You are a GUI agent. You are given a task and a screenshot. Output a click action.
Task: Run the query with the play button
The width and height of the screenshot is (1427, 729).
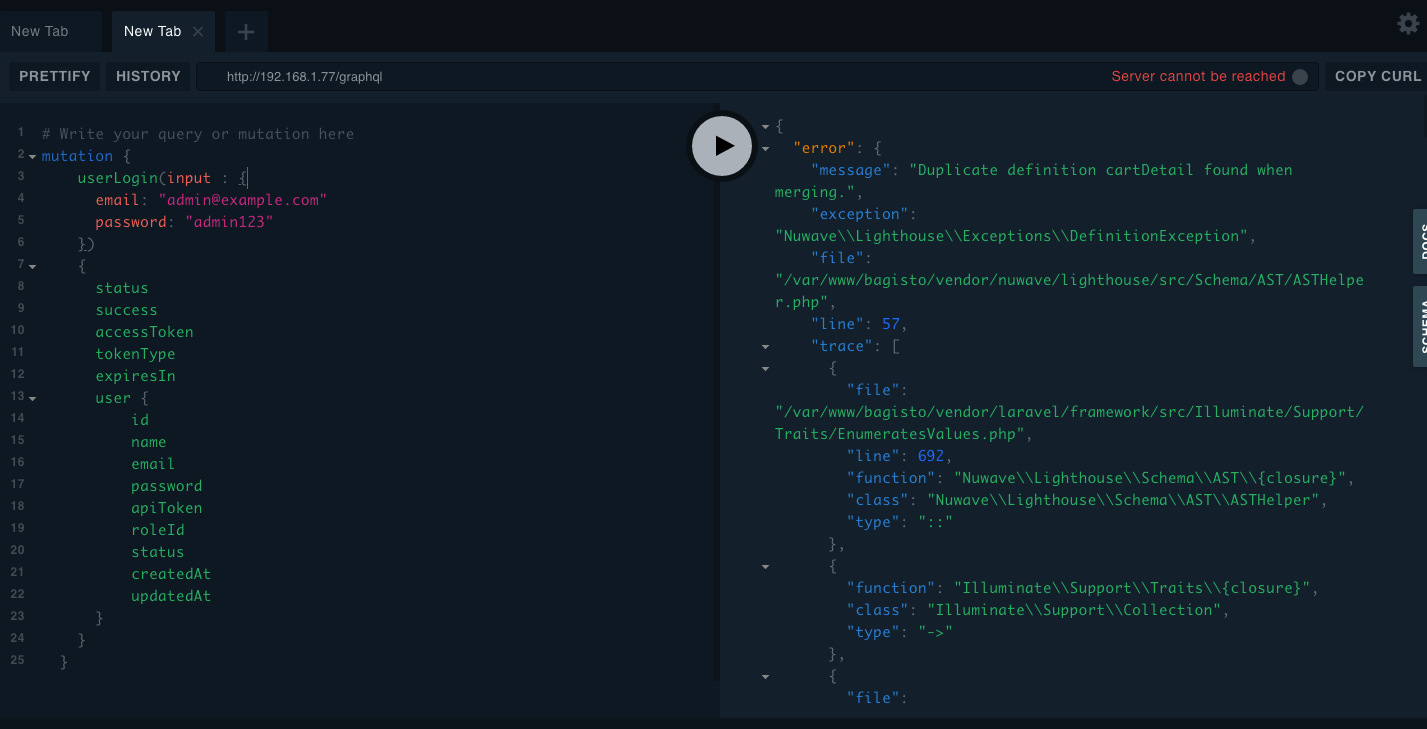(x=722, y=146)
